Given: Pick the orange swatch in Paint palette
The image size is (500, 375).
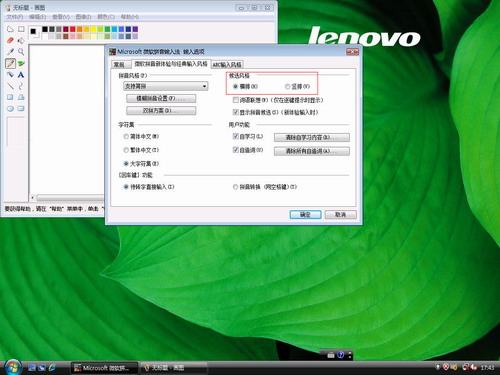Looking at the screenshot, I should (x=79, y=29).
